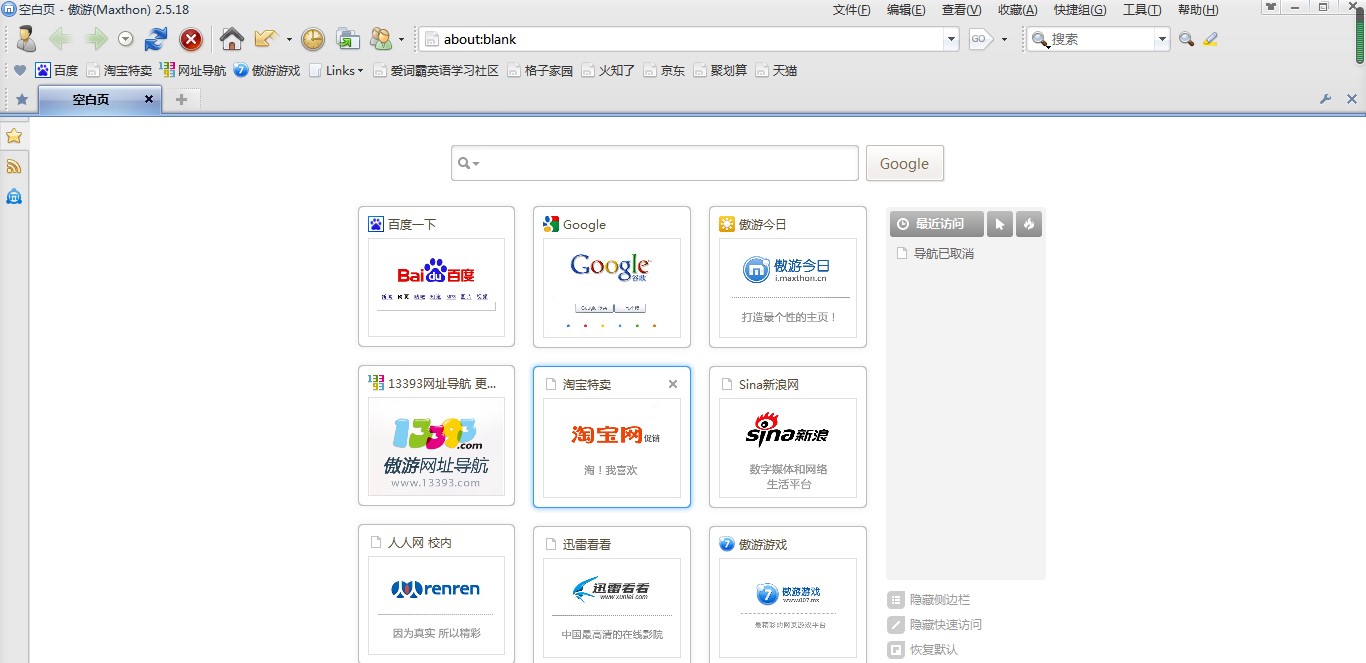Click the user avatar icon in toolbar
This screenshot has height=663, width=1366.
[x=26, y=40]
